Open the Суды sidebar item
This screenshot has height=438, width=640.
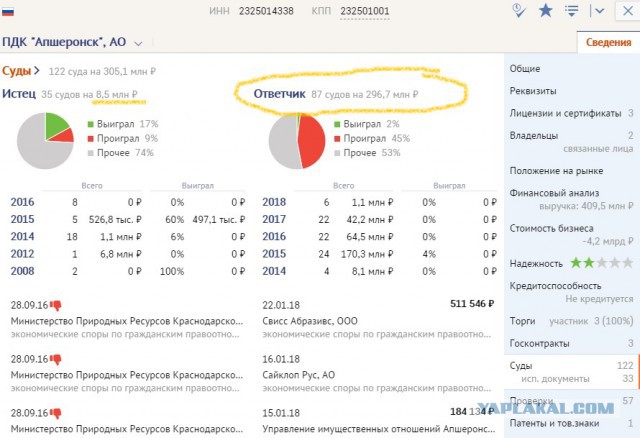coord(521,366)
